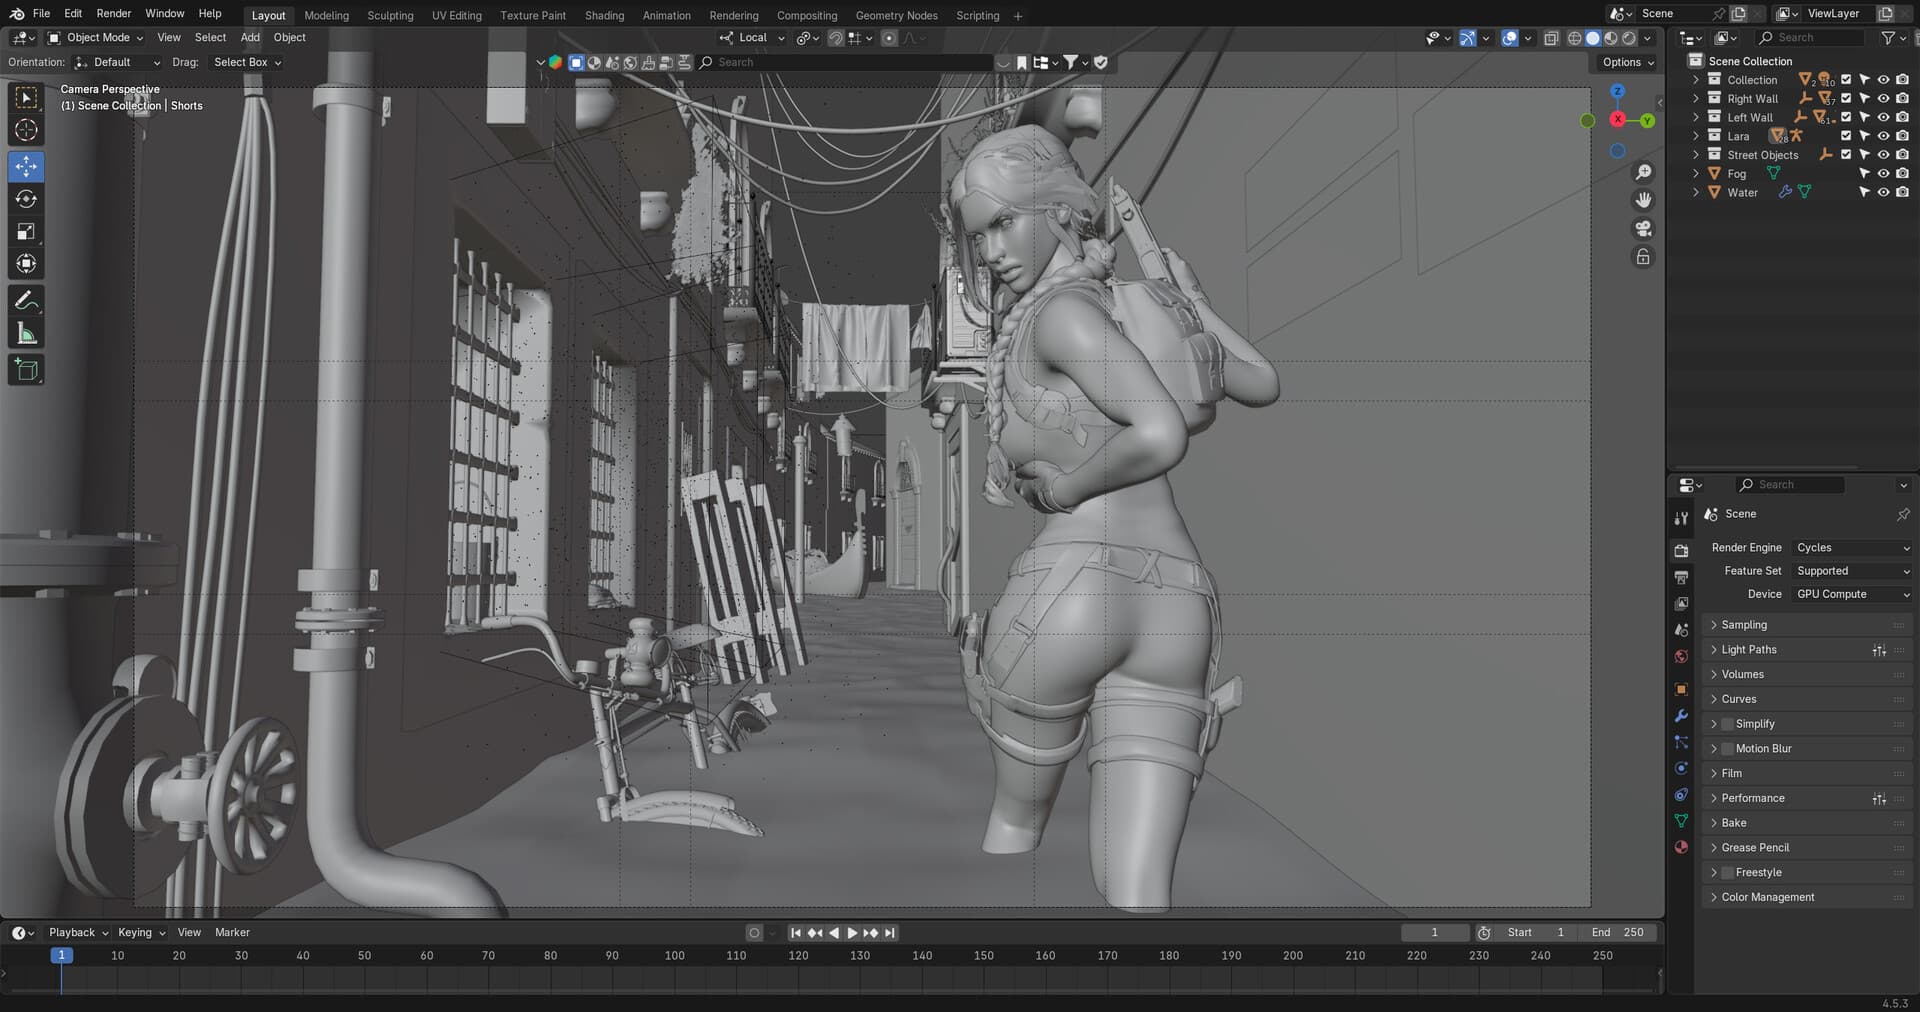Choose the Measure ruler tool
Viewport: 1920px width, 1012px height.
point(27,335)
